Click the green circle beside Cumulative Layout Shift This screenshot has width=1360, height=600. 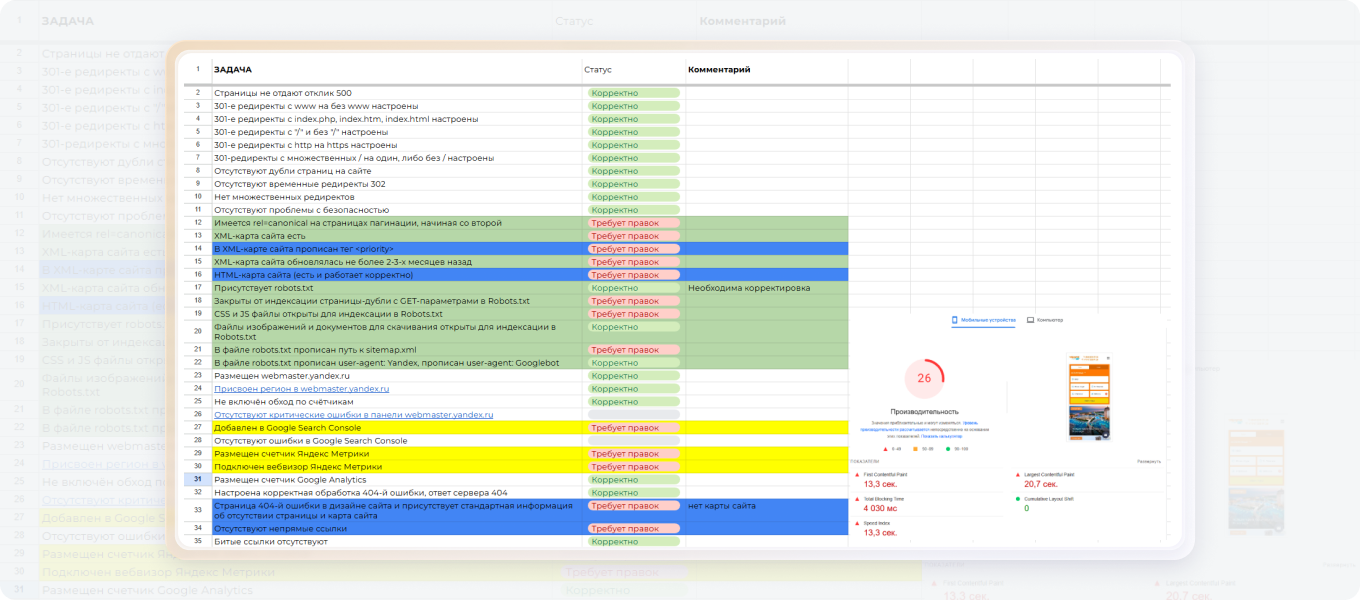pyautogui.click(x=1017, y=499)
